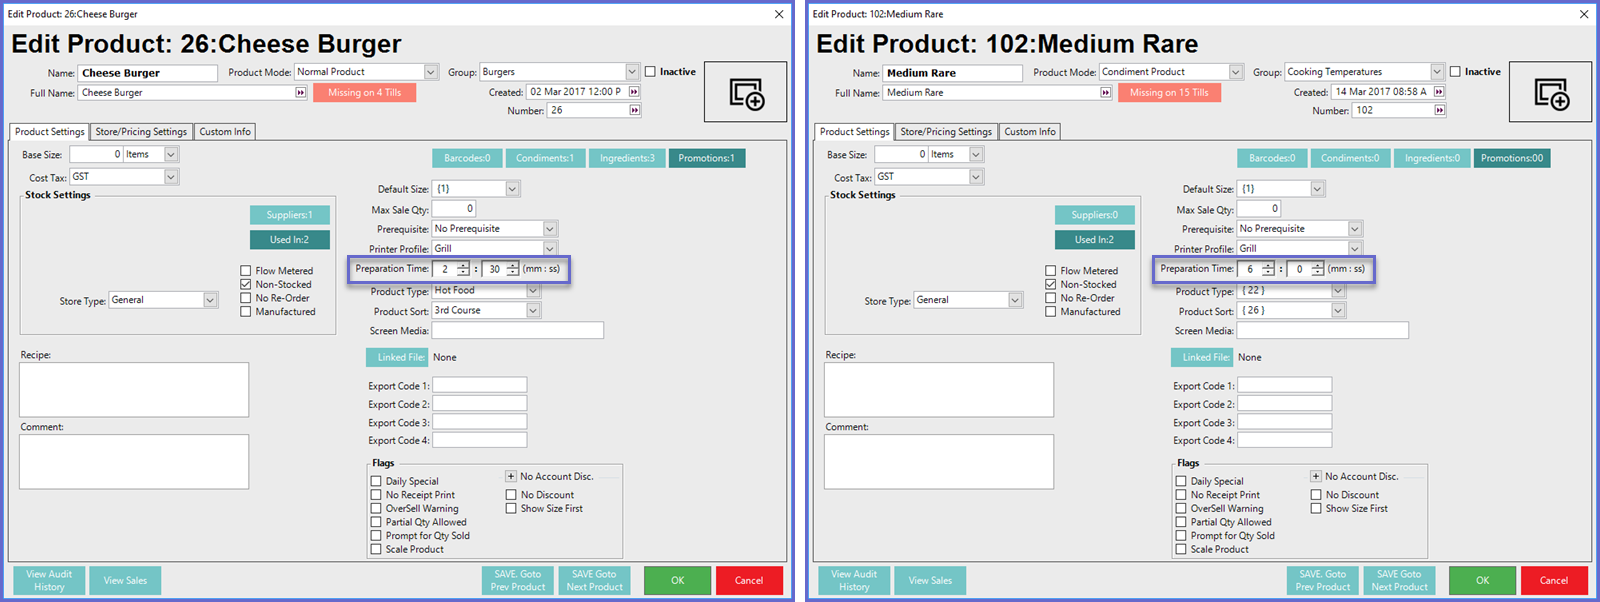
Task: Increase Cheese Burger preparation minutes using up arrow
Action: click(x=463, y=265)
